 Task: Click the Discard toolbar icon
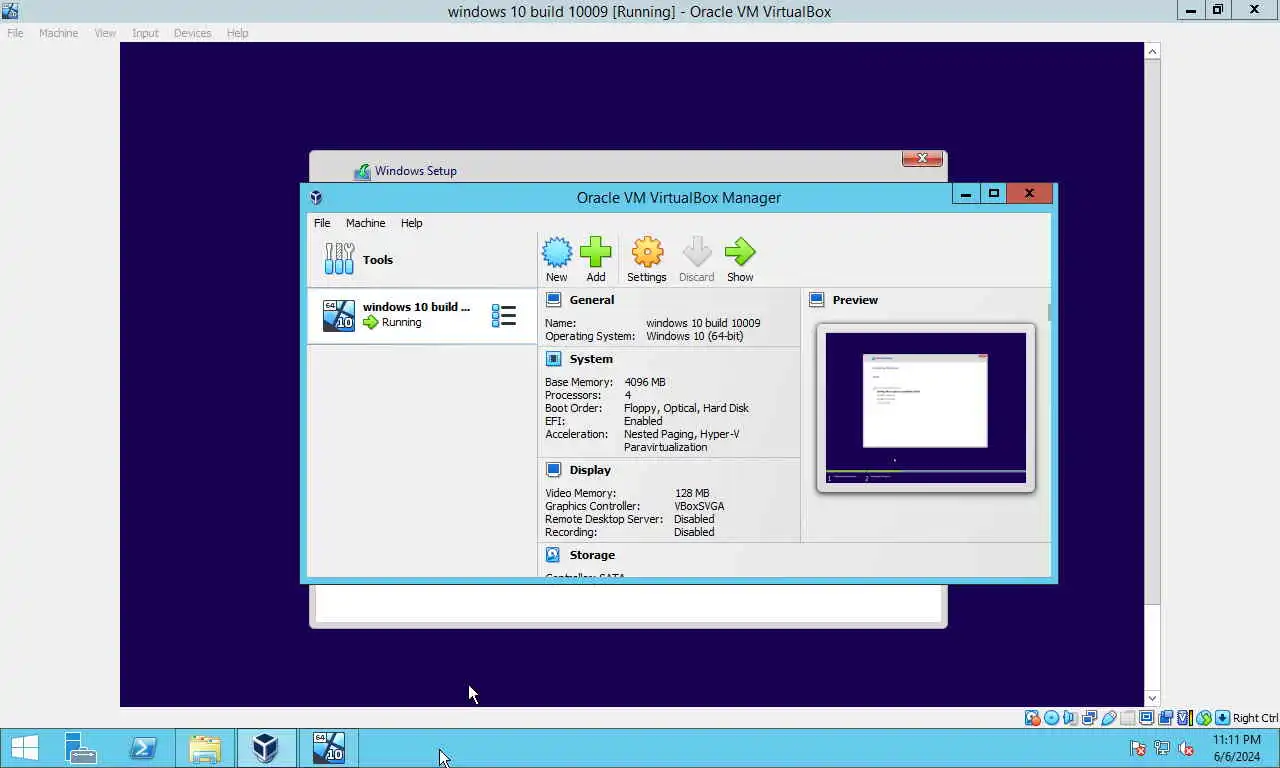pyautogui.click(x=697, y=252)
